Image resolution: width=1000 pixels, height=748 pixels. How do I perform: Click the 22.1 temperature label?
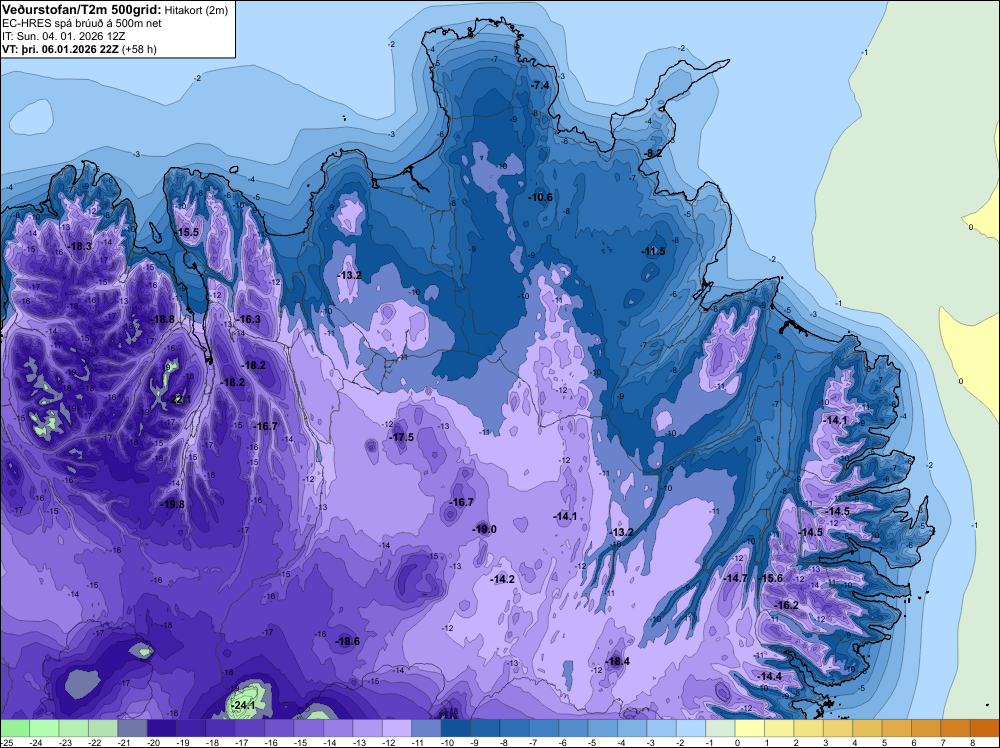point(180,399)
